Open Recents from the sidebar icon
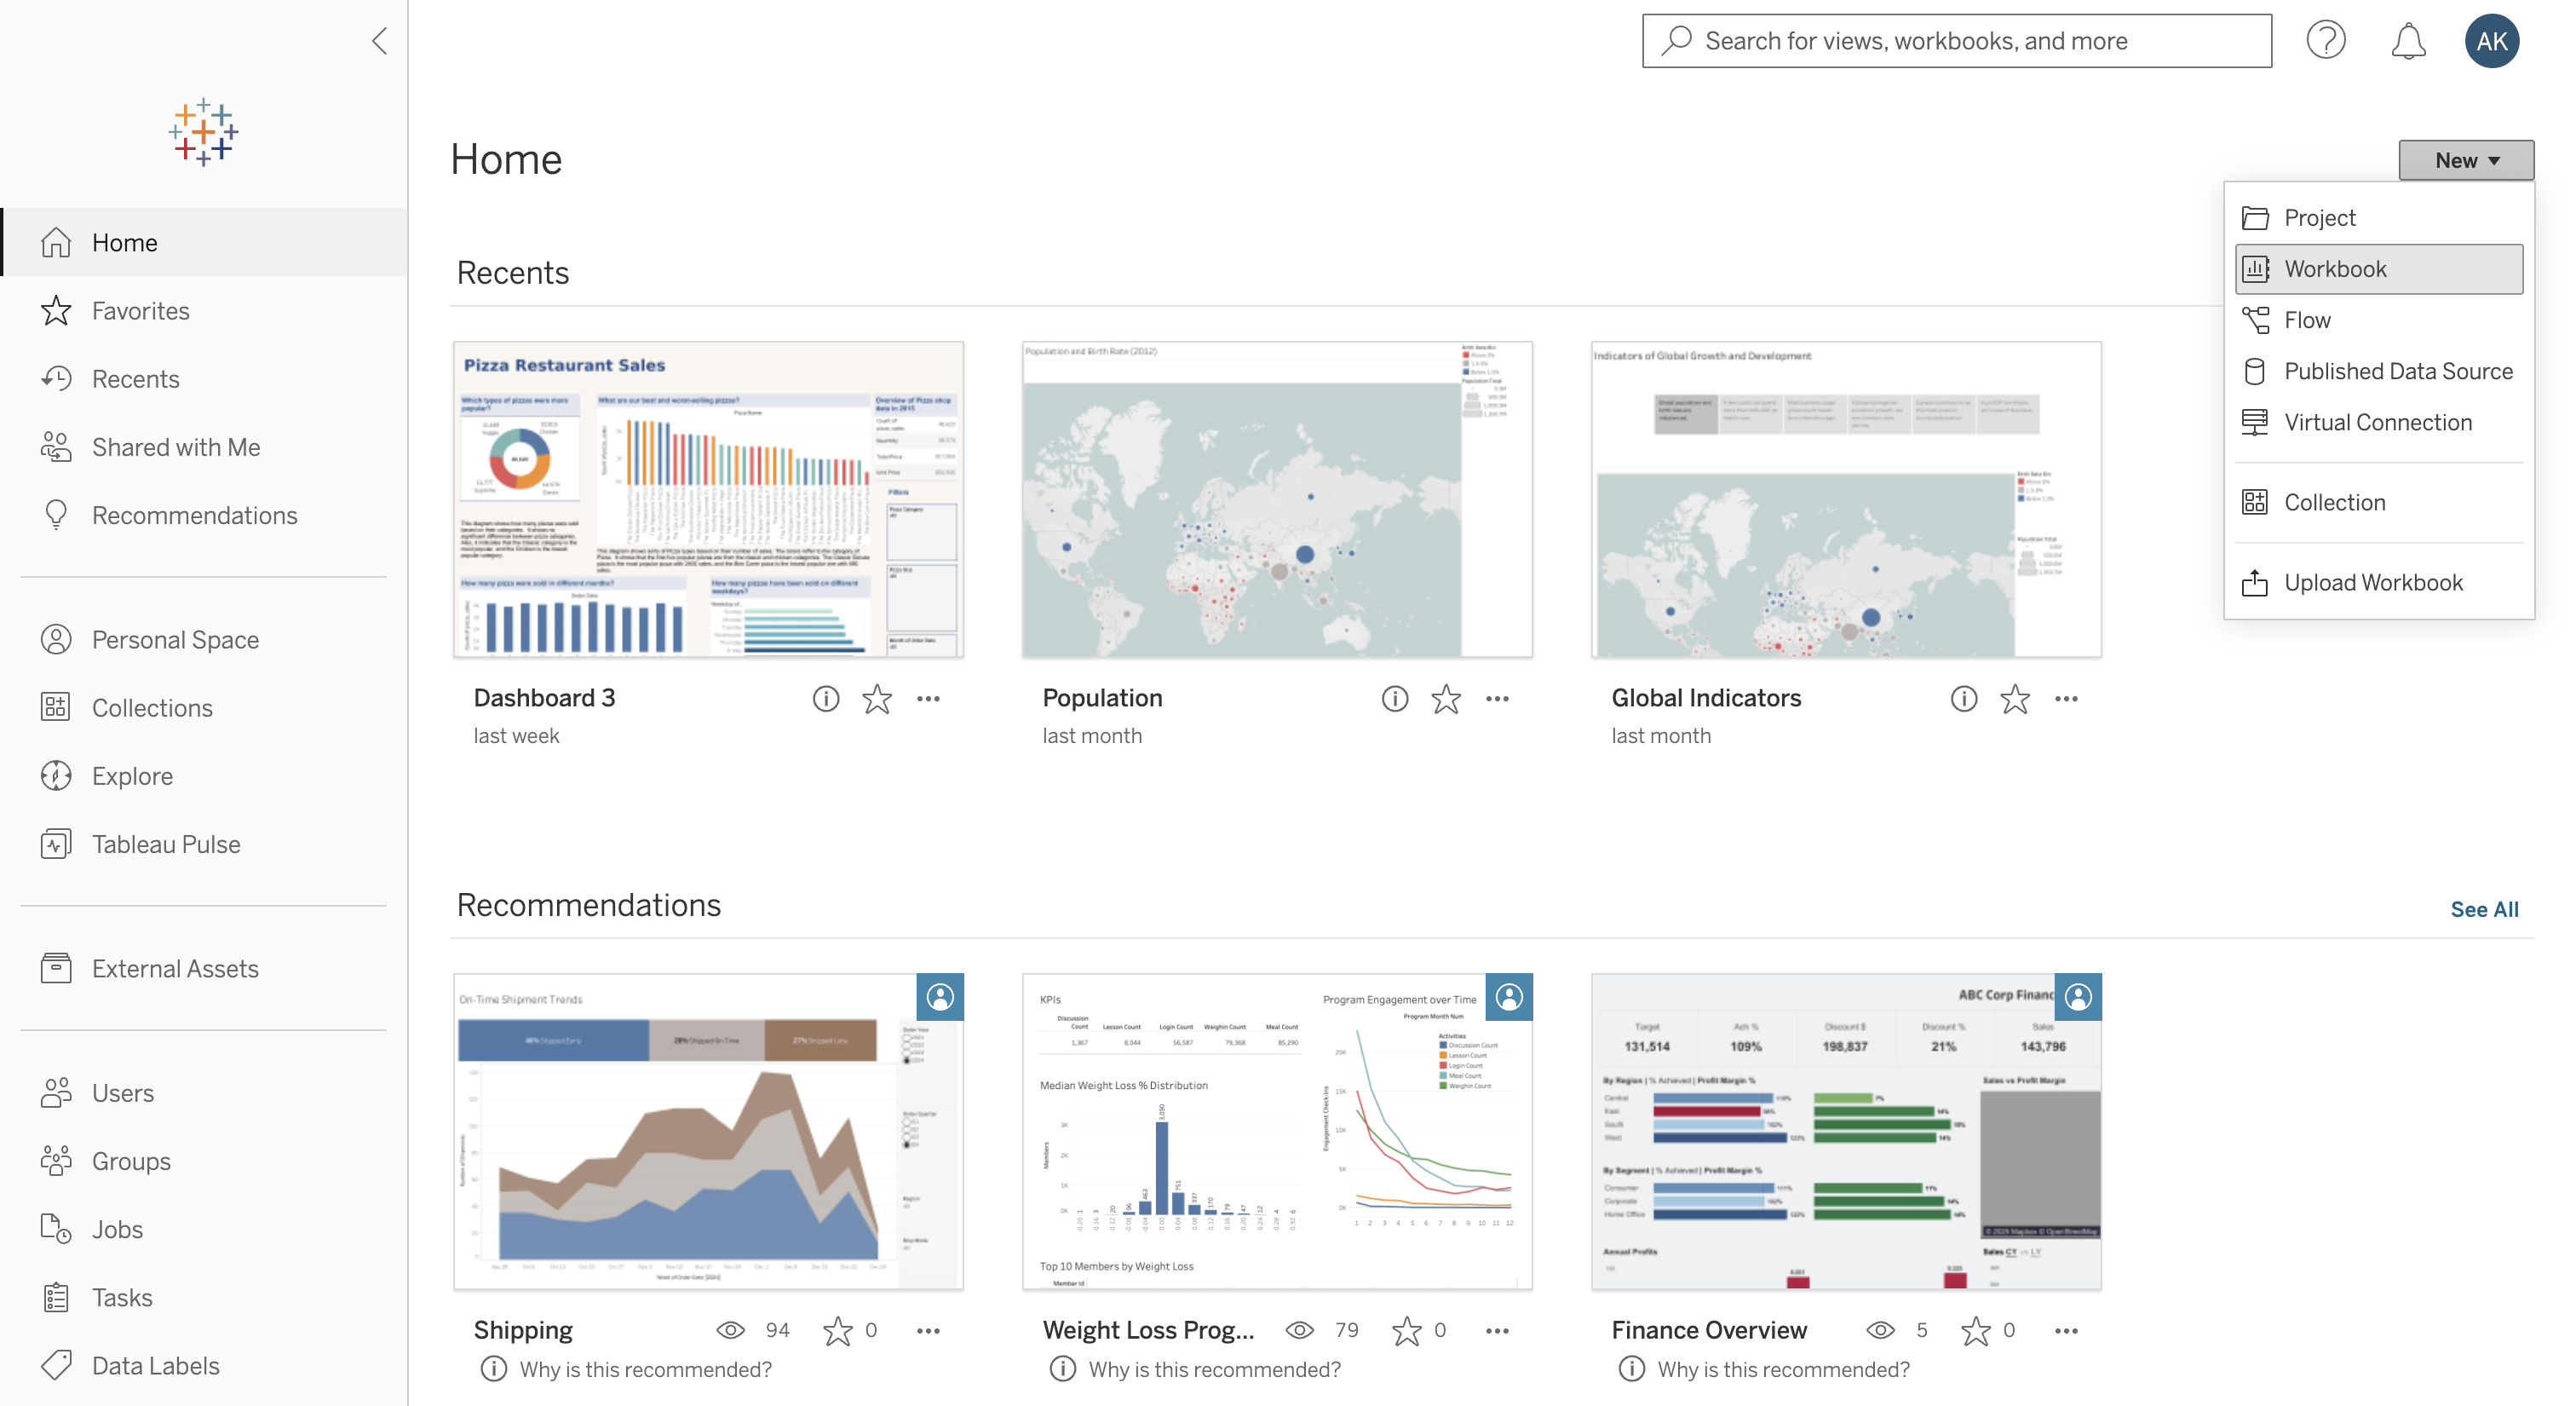 57,378
